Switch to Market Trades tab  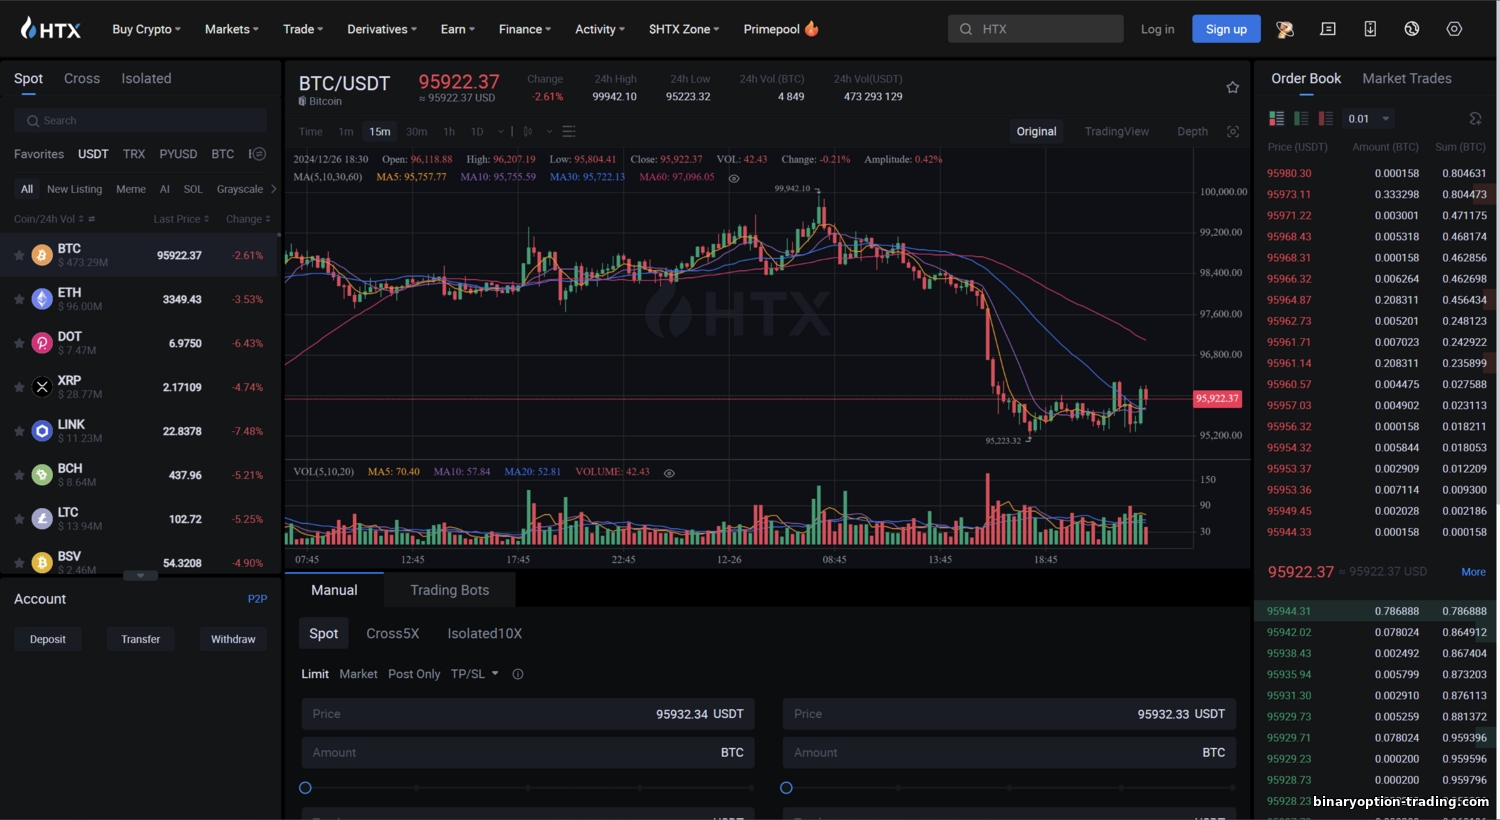(x=1407, y=78)
